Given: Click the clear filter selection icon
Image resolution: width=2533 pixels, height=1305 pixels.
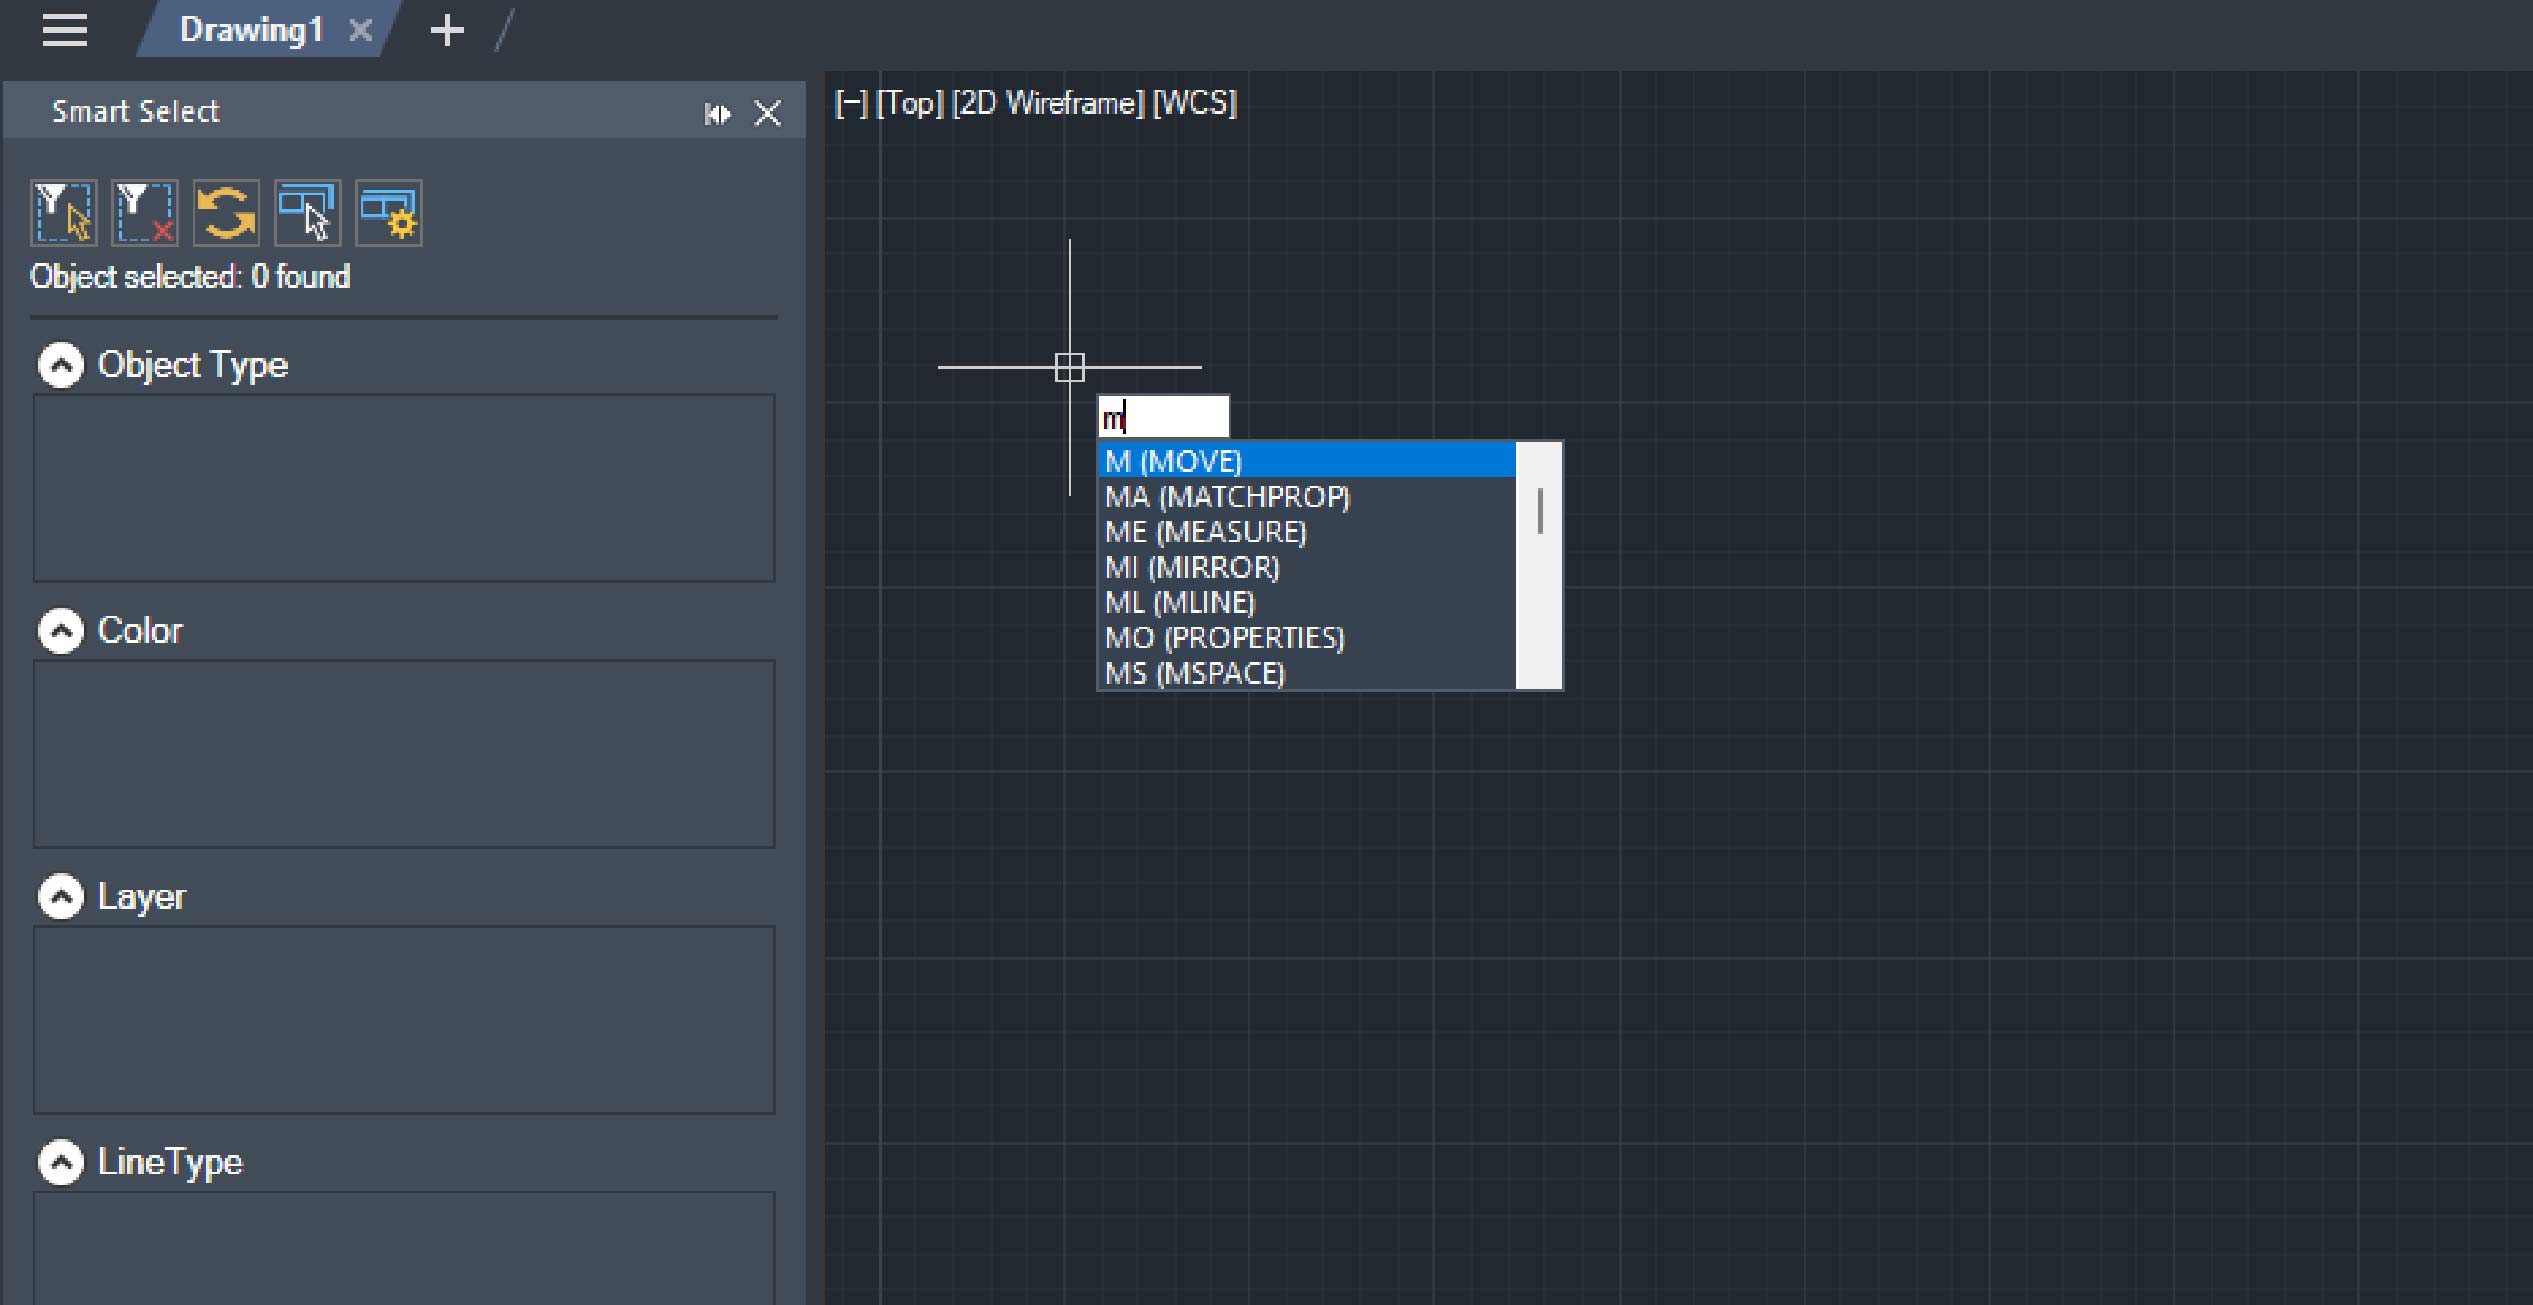Looking at the screenshot, I should (x=145, y=212).
